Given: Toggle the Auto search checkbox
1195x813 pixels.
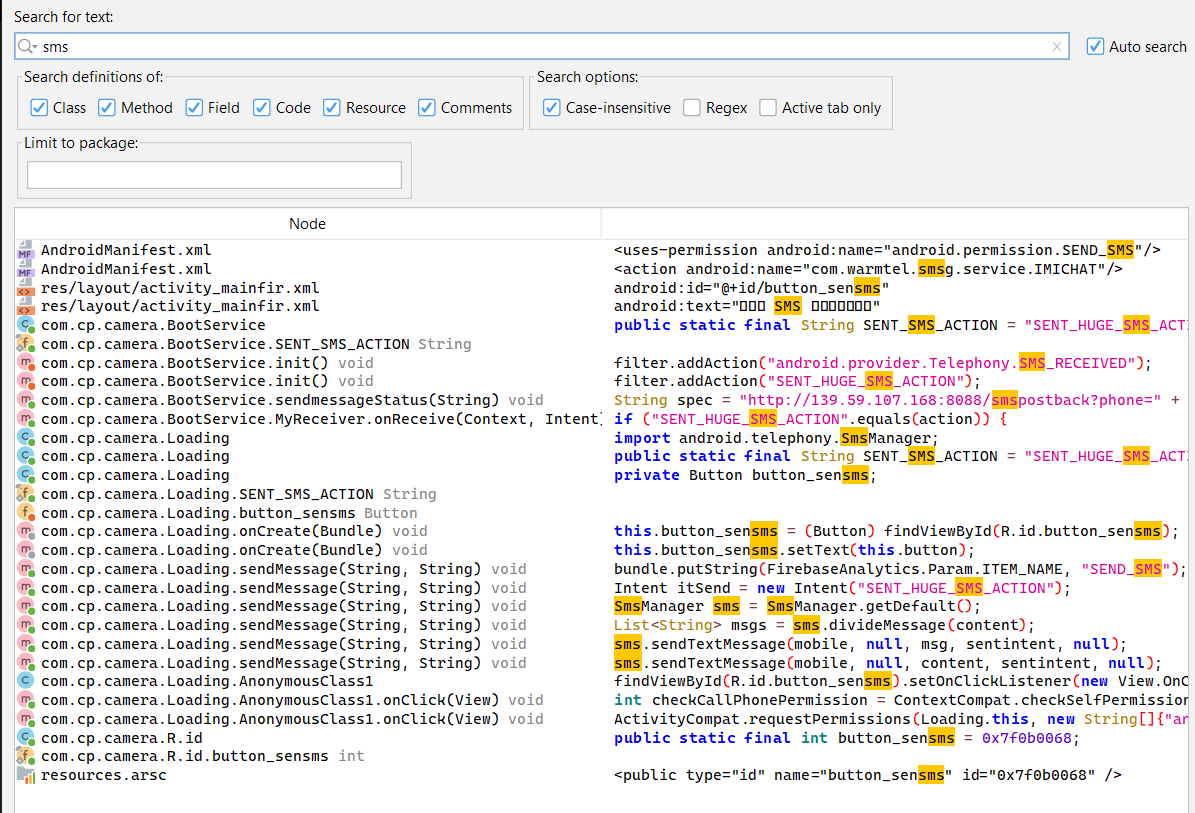Looking at the screenshot, I should [x=1095, y=46].
